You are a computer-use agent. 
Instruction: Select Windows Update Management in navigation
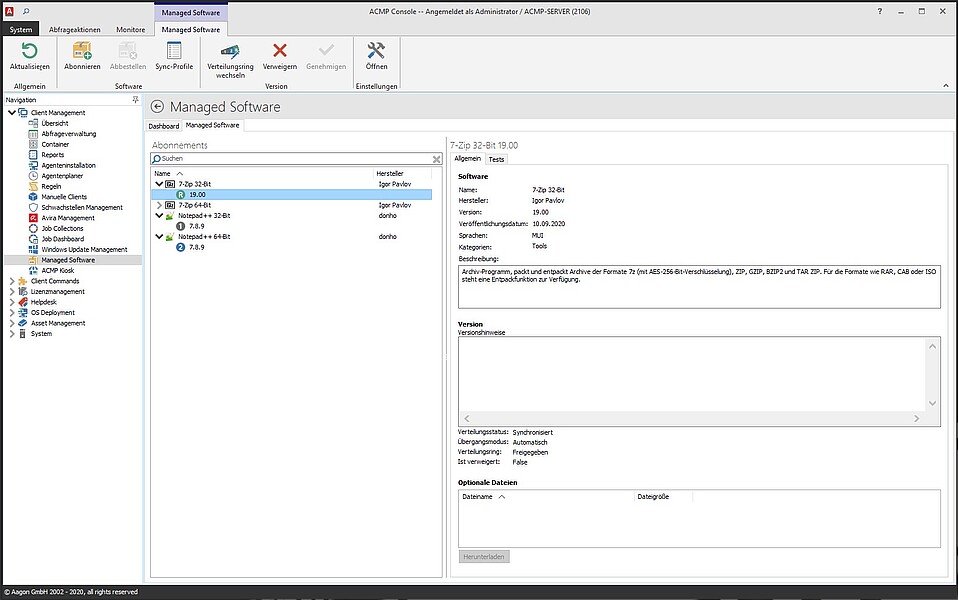pyautogui.click(x=84, y=249)
